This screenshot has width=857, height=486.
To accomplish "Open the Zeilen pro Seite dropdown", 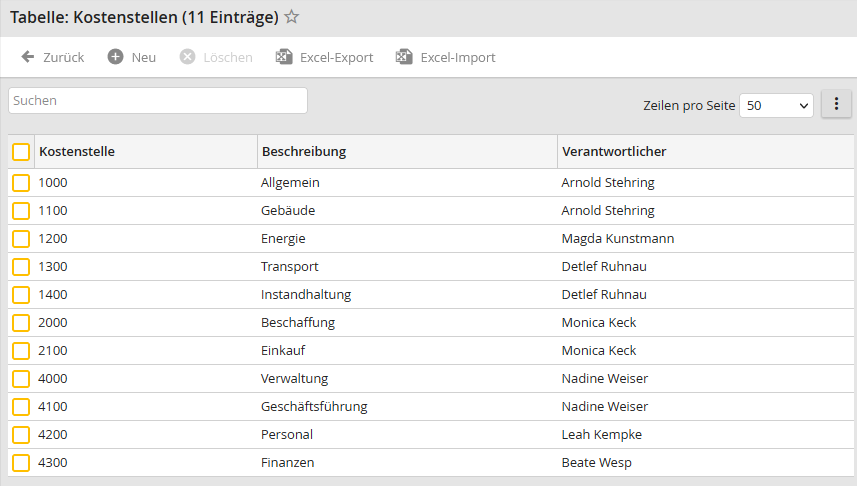I will tap(776, 105).
